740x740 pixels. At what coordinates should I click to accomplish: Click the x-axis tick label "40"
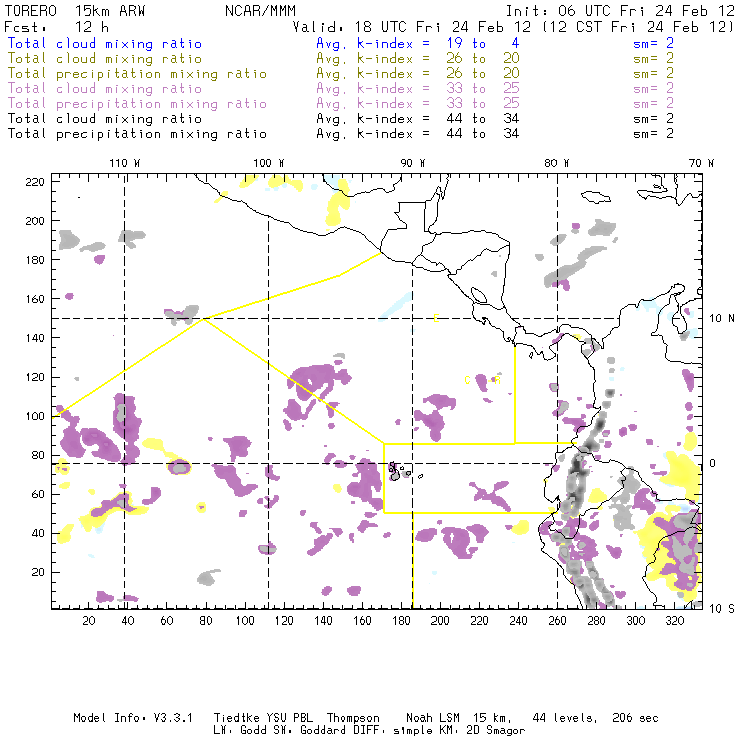point(128,621)
